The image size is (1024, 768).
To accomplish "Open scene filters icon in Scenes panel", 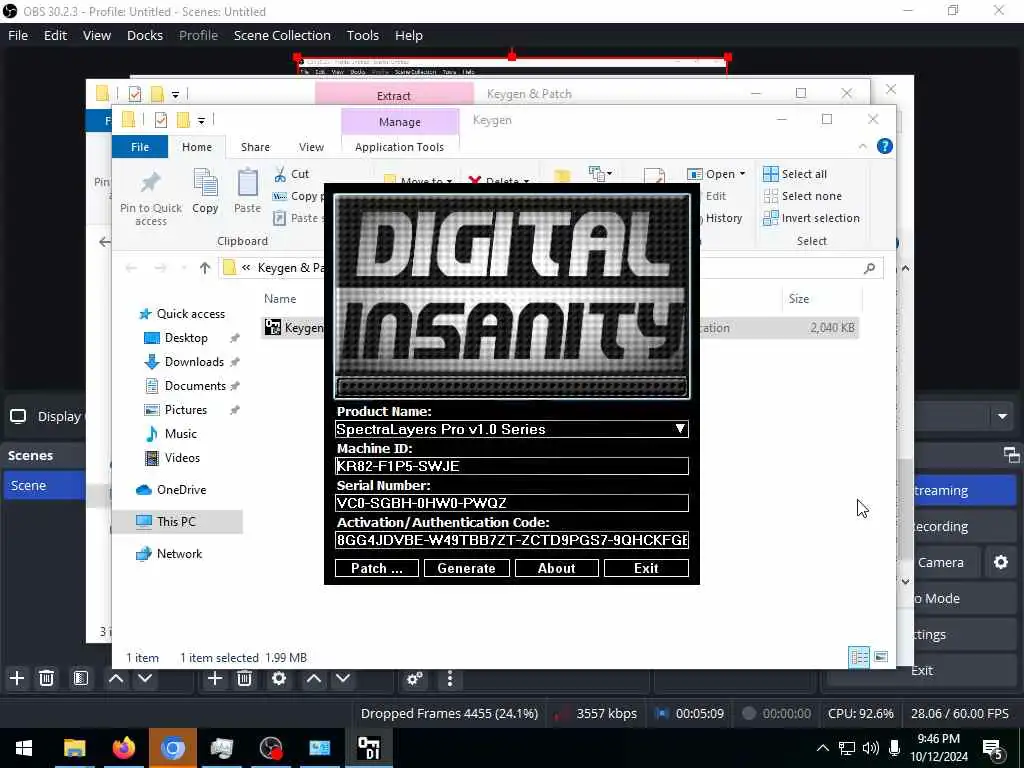I will [81, 679].
